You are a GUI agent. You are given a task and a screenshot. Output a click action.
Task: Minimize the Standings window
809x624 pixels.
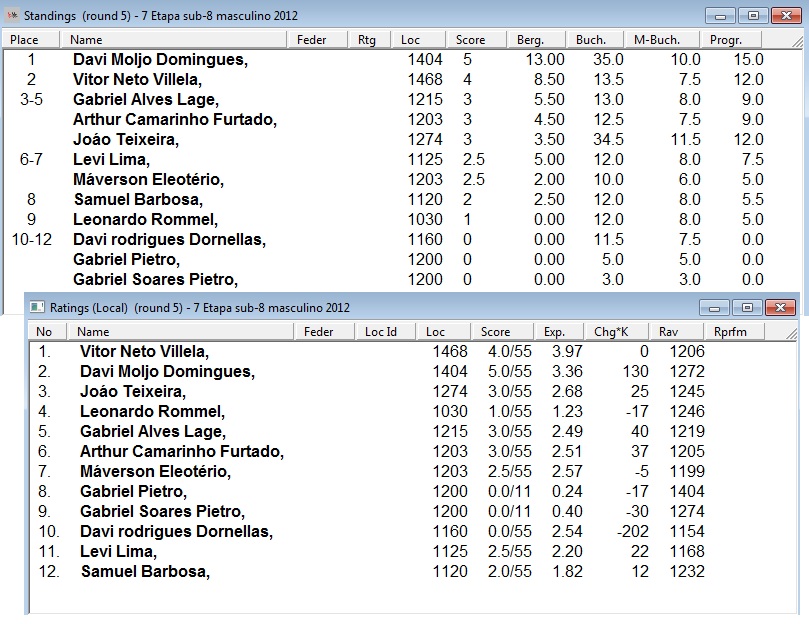point(720,15)
